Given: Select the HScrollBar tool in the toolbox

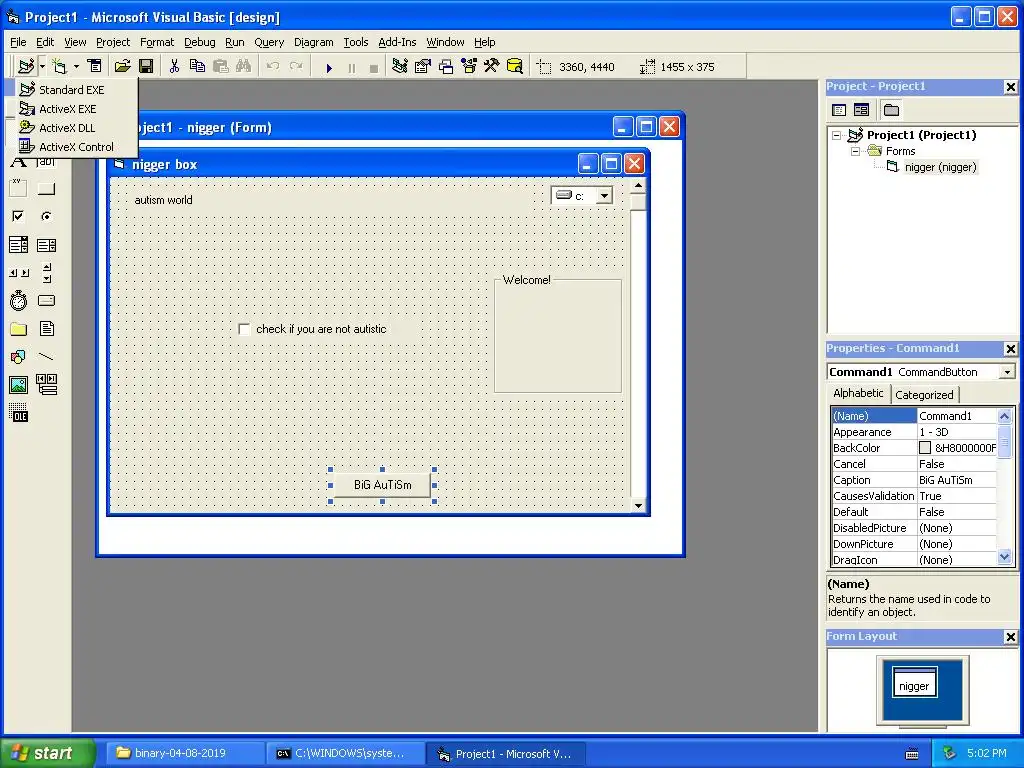Looking at the screenshot, I should tap(18, 273).
